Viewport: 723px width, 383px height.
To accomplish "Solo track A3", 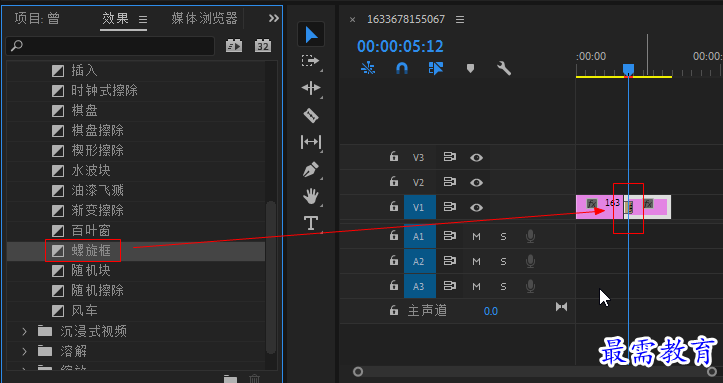I will [x=503, y=286].
